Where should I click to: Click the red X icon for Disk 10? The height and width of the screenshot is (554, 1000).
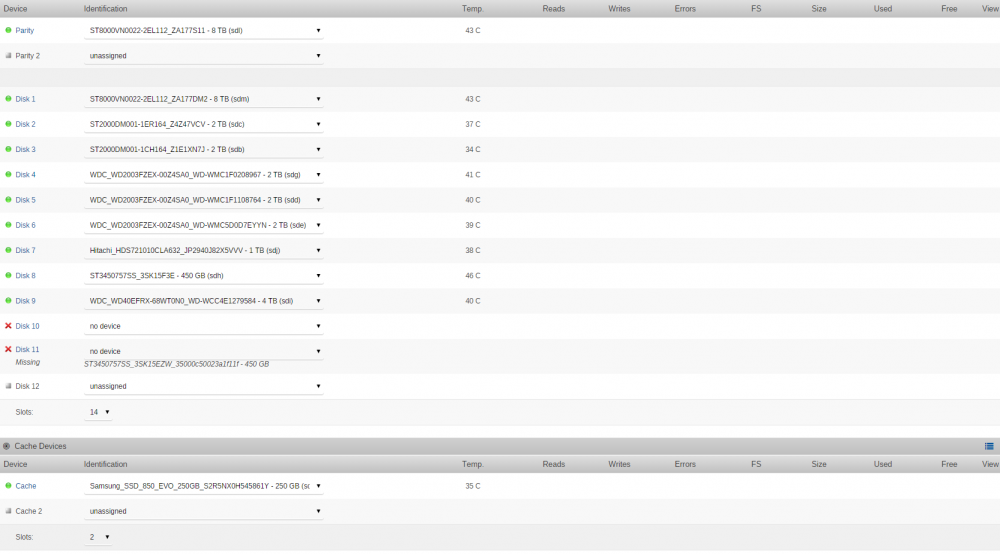pyautogui.click(x=8, y=326)
